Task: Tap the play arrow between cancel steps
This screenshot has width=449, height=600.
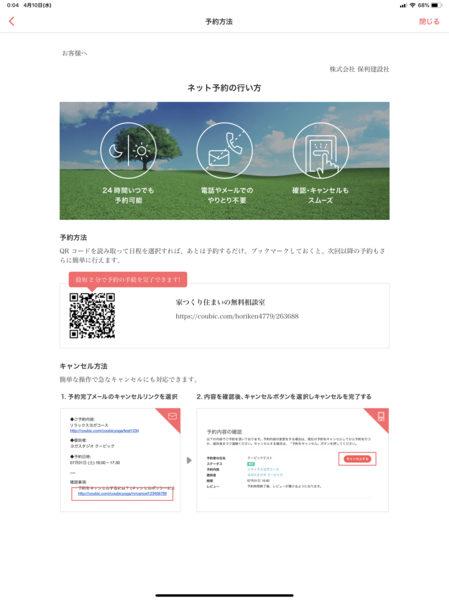Action: pyautogui.click(x=189, y=460)
